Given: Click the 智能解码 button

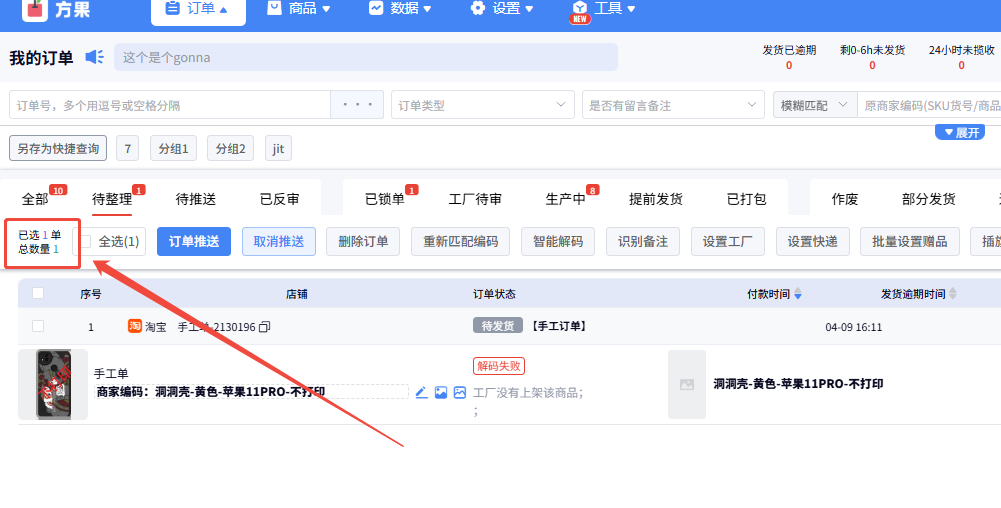Looking at the screenshot, I should (558, 241).
